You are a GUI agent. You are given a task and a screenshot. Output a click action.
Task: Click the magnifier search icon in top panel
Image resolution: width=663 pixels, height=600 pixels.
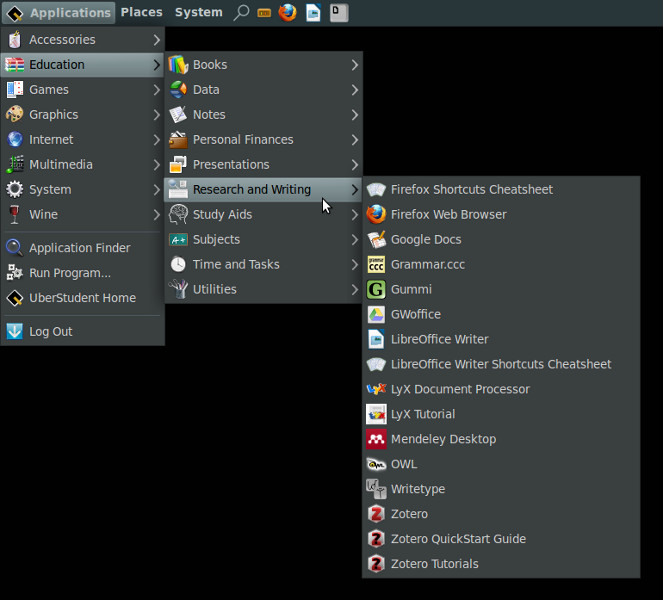tap(241, 13)
